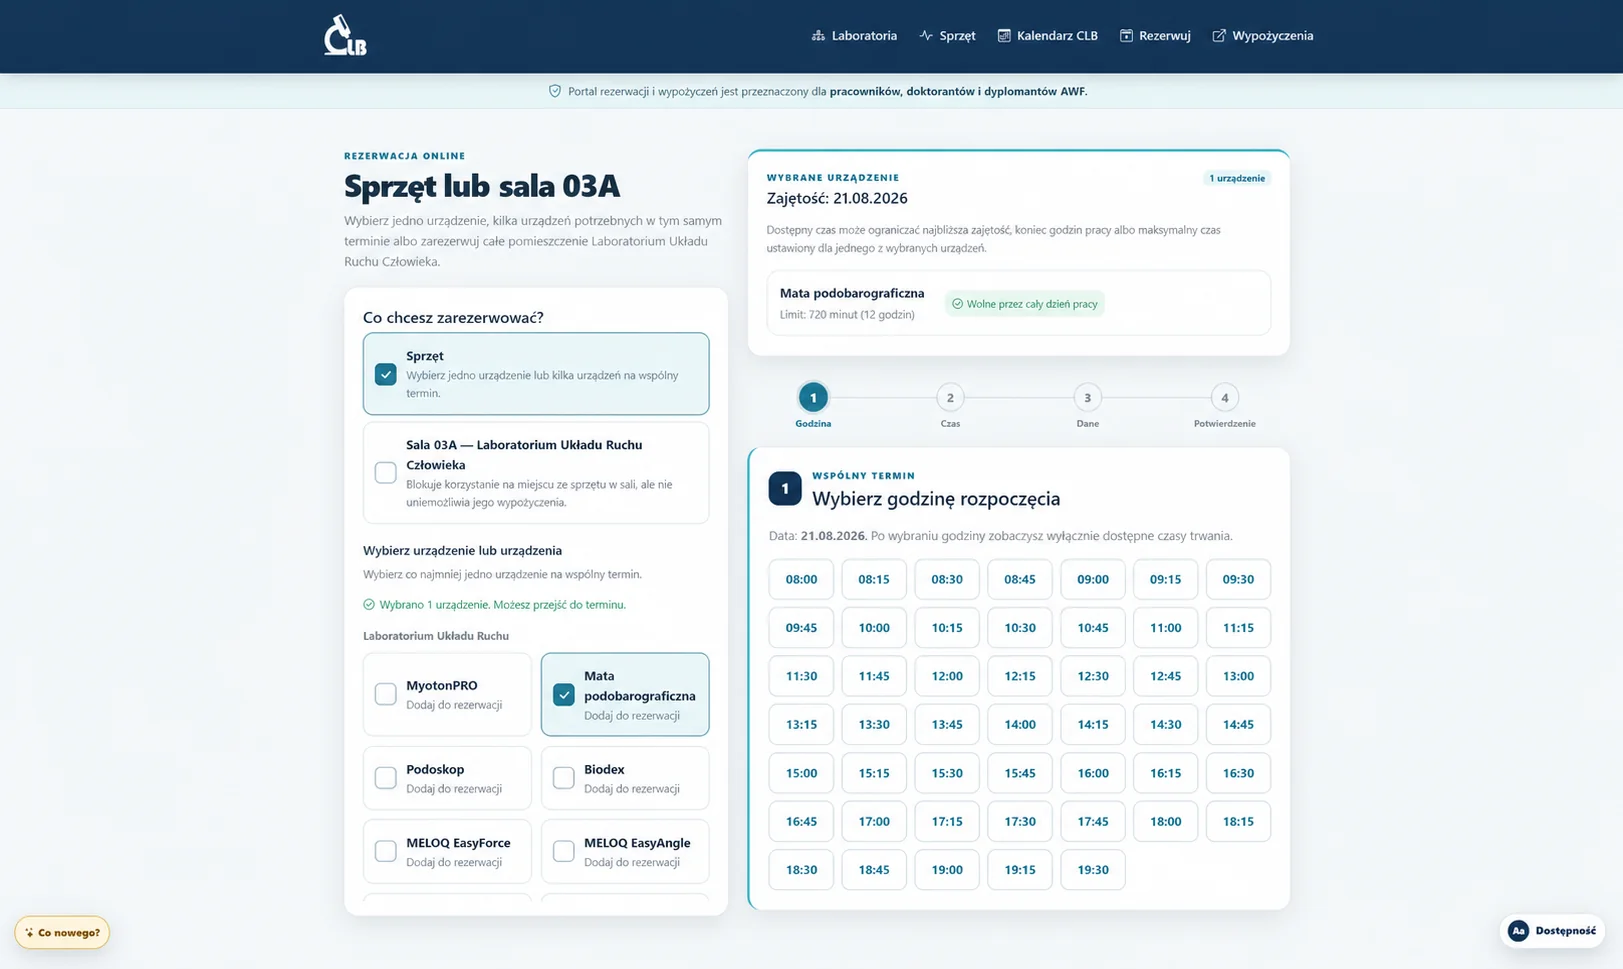Select the 14:45 start time
This screenshot has width=1623, height=969.
[1238, 724]
